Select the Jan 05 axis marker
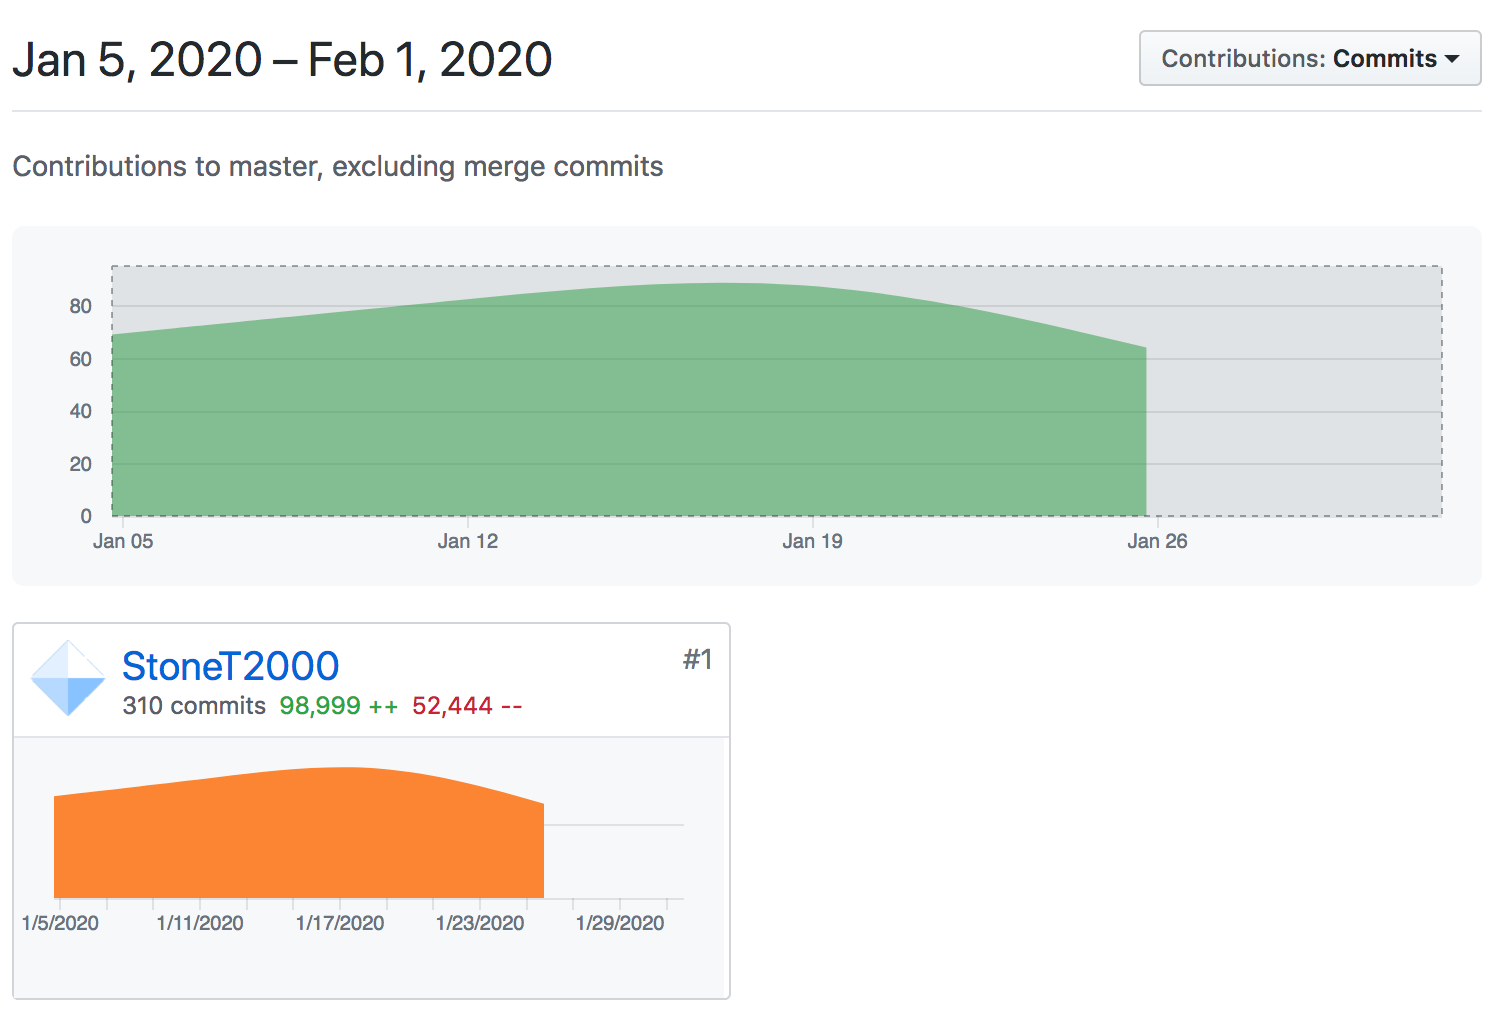1492x1020 pixels. click(123, 541)
